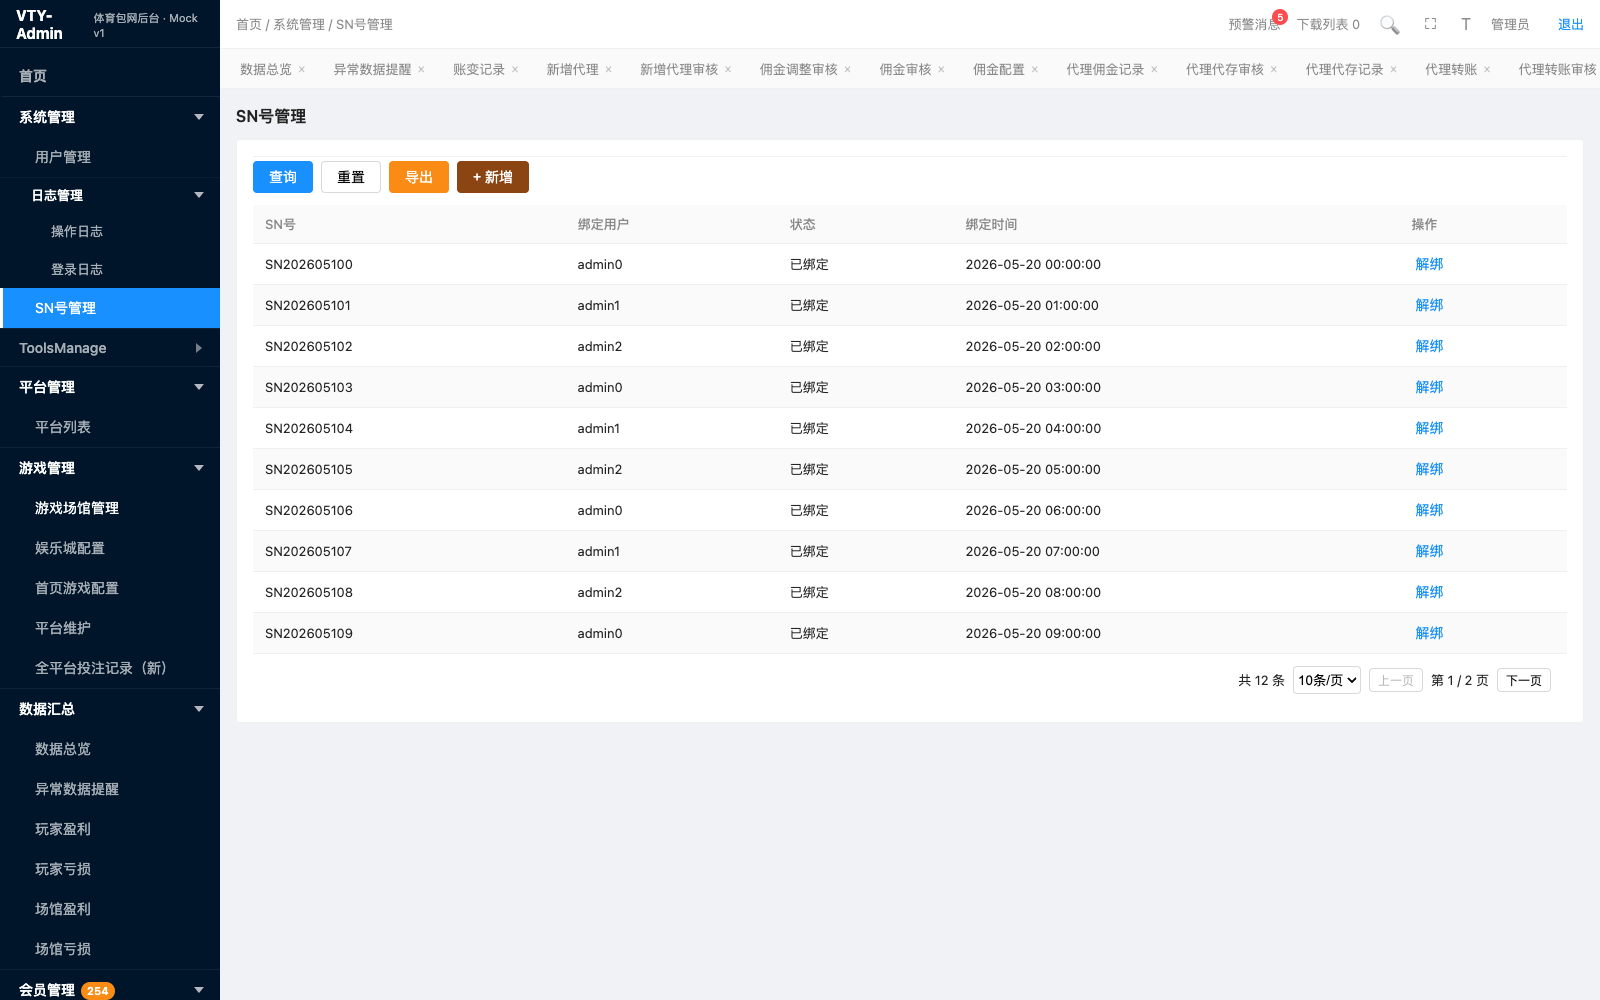
Task: Switch to the 佣金配置 tab
Action: pos(999,70)
